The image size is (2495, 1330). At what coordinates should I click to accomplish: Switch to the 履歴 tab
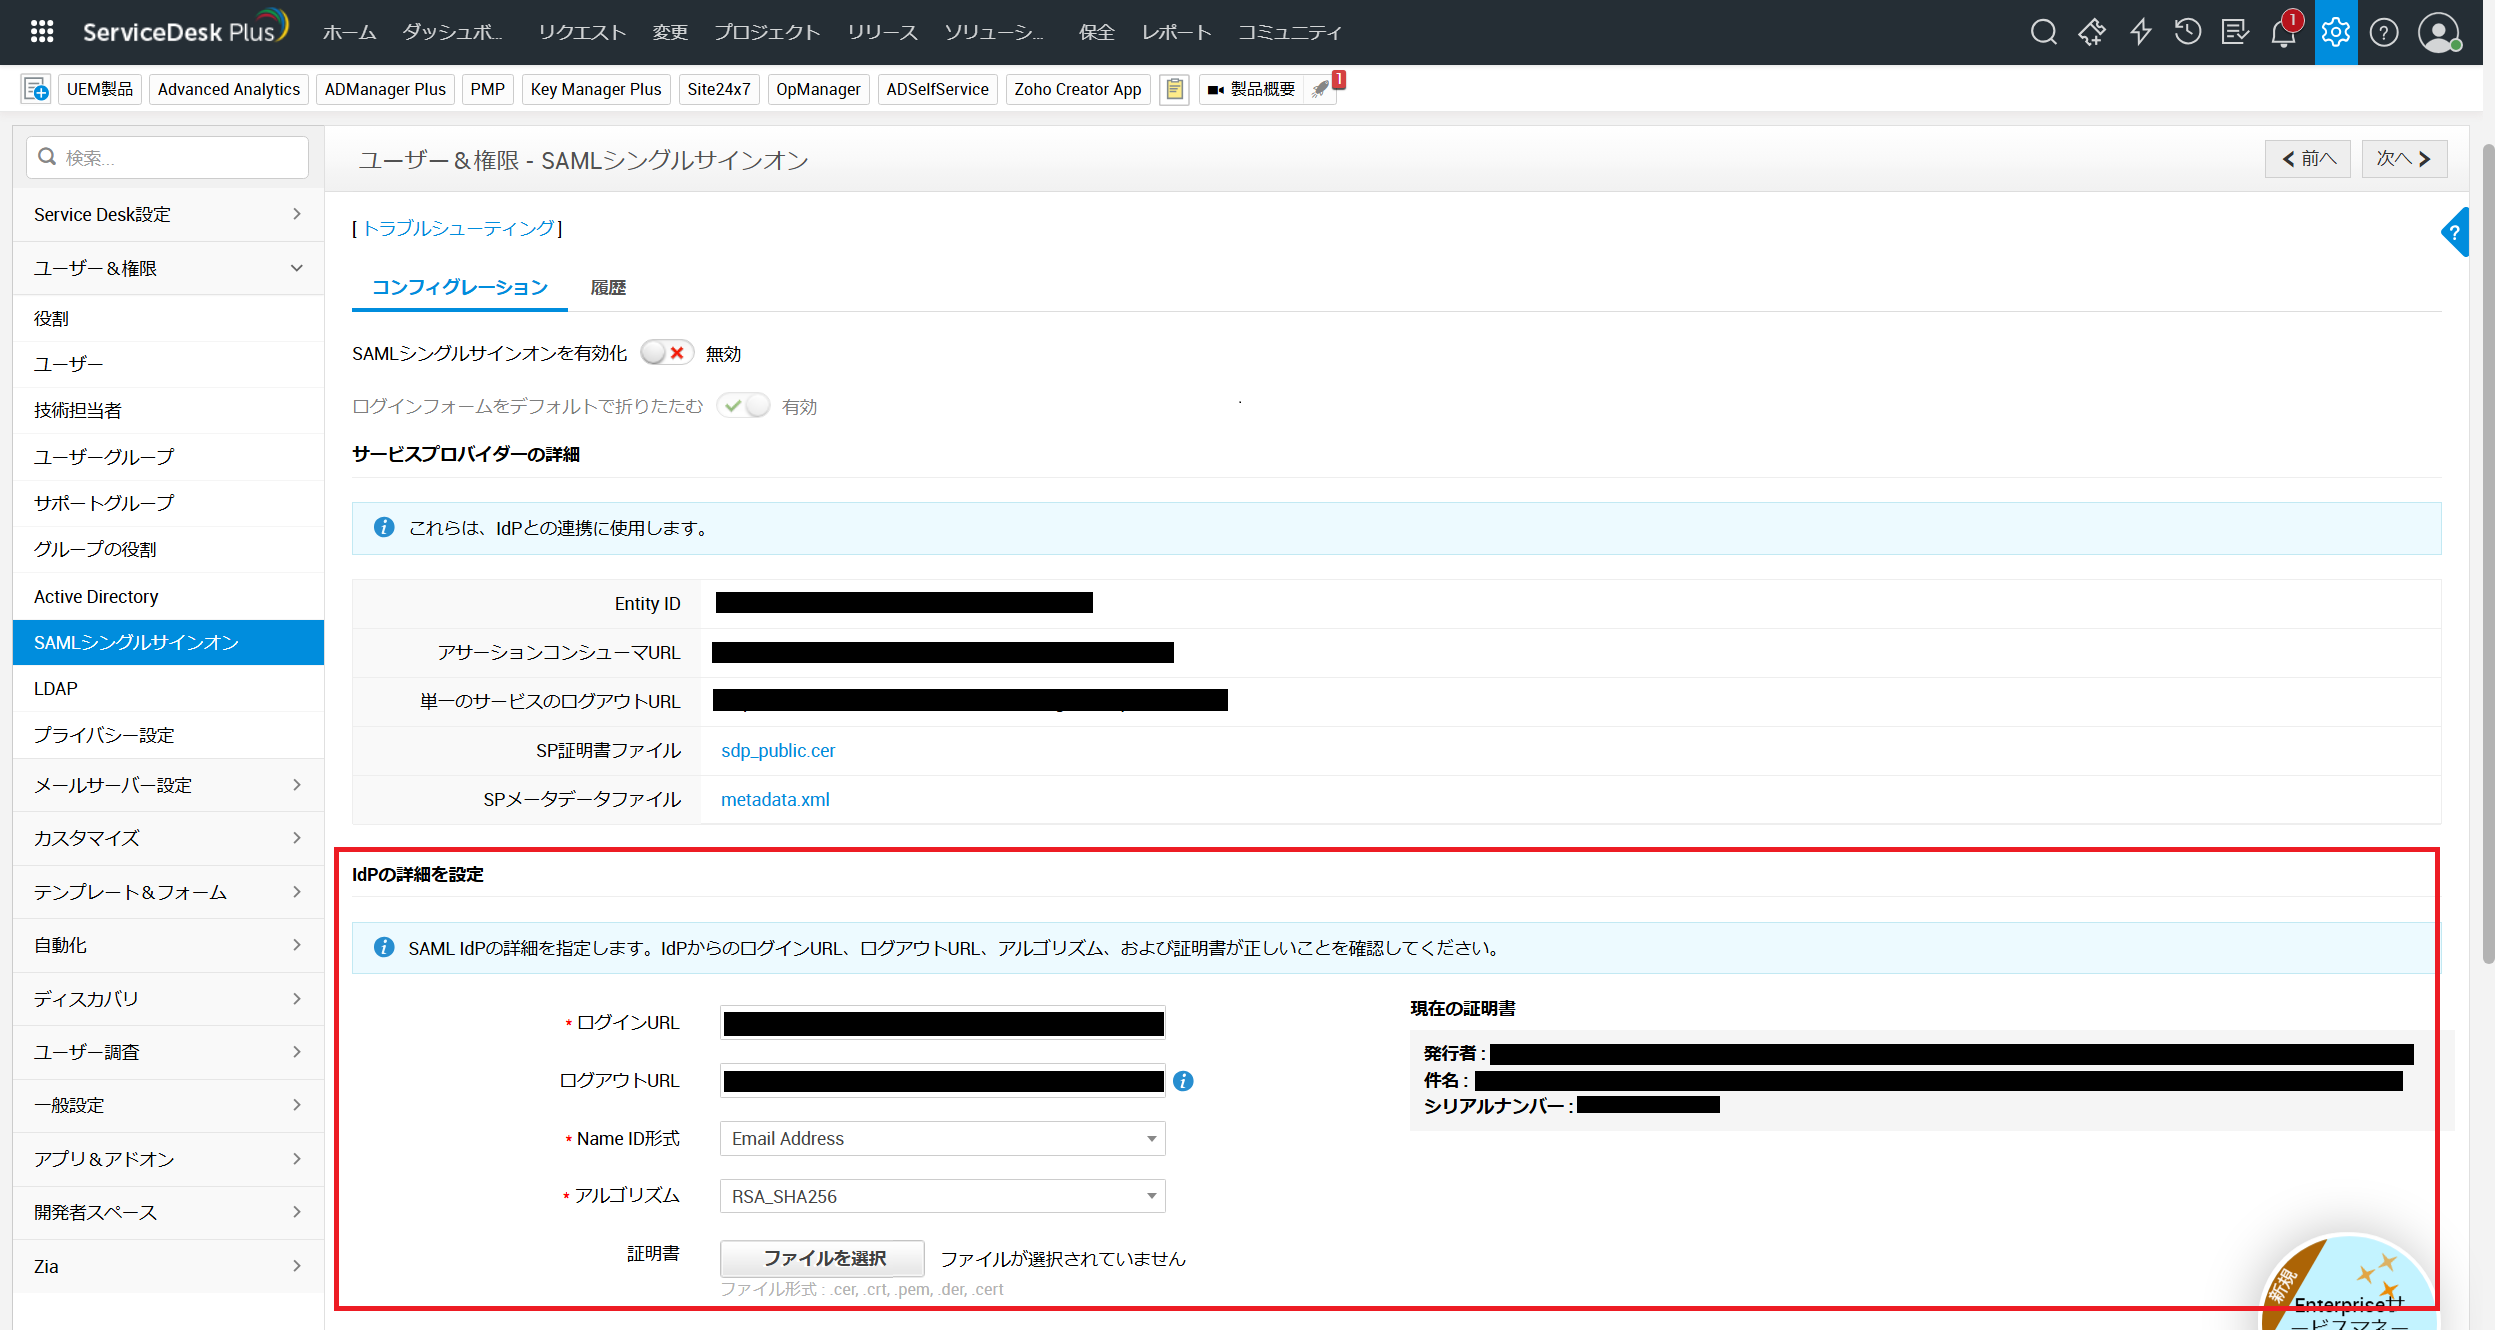coord(607,288)
